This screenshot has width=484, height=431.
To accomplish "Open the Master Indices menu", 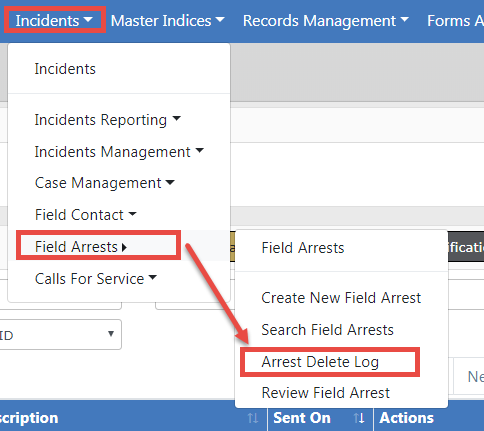I will tap(167, 21).
